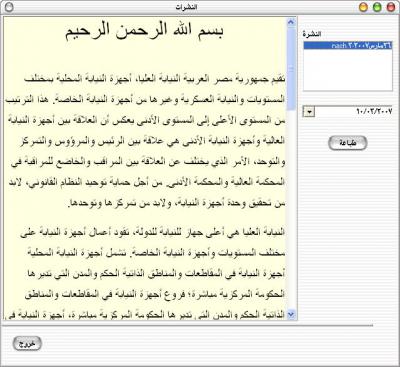Click the النشرة label above the list
Image resolution: width=400 pixels, height=367 pixels.
pos(312,34)
